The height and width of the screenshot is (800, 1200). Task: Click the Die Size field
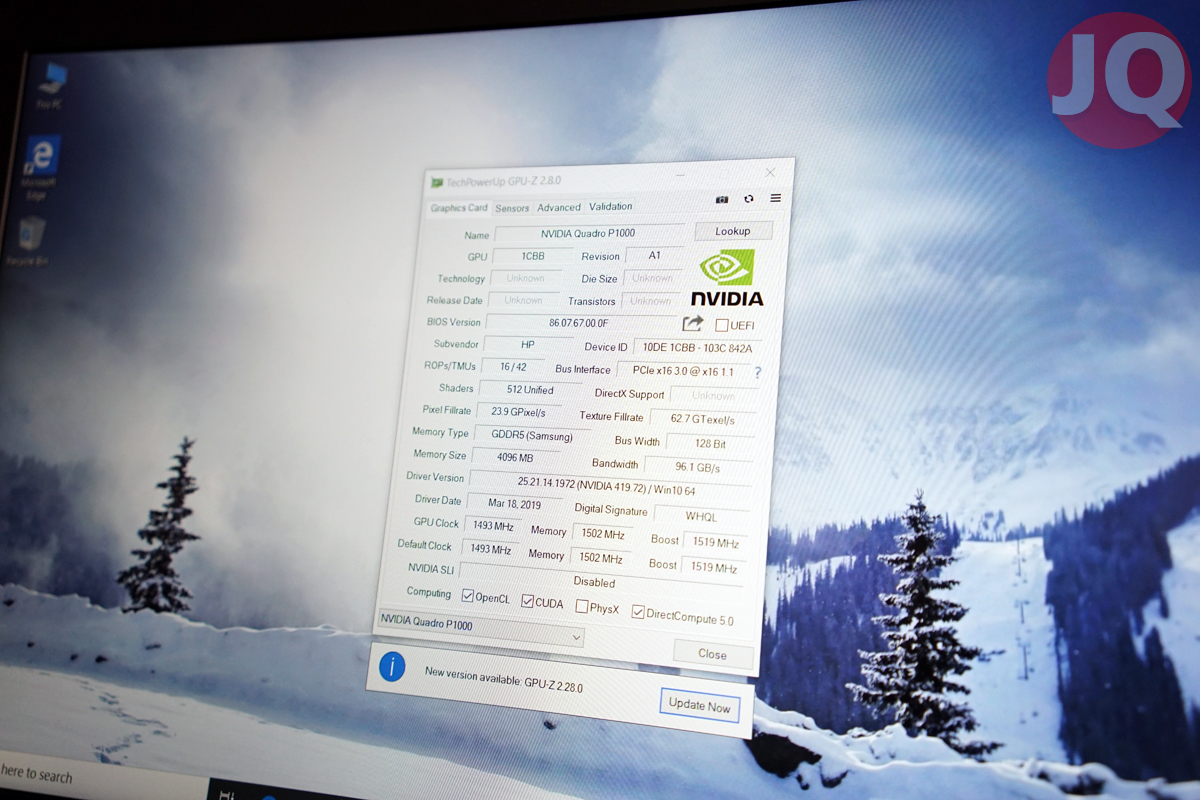(x=653, y=278)
